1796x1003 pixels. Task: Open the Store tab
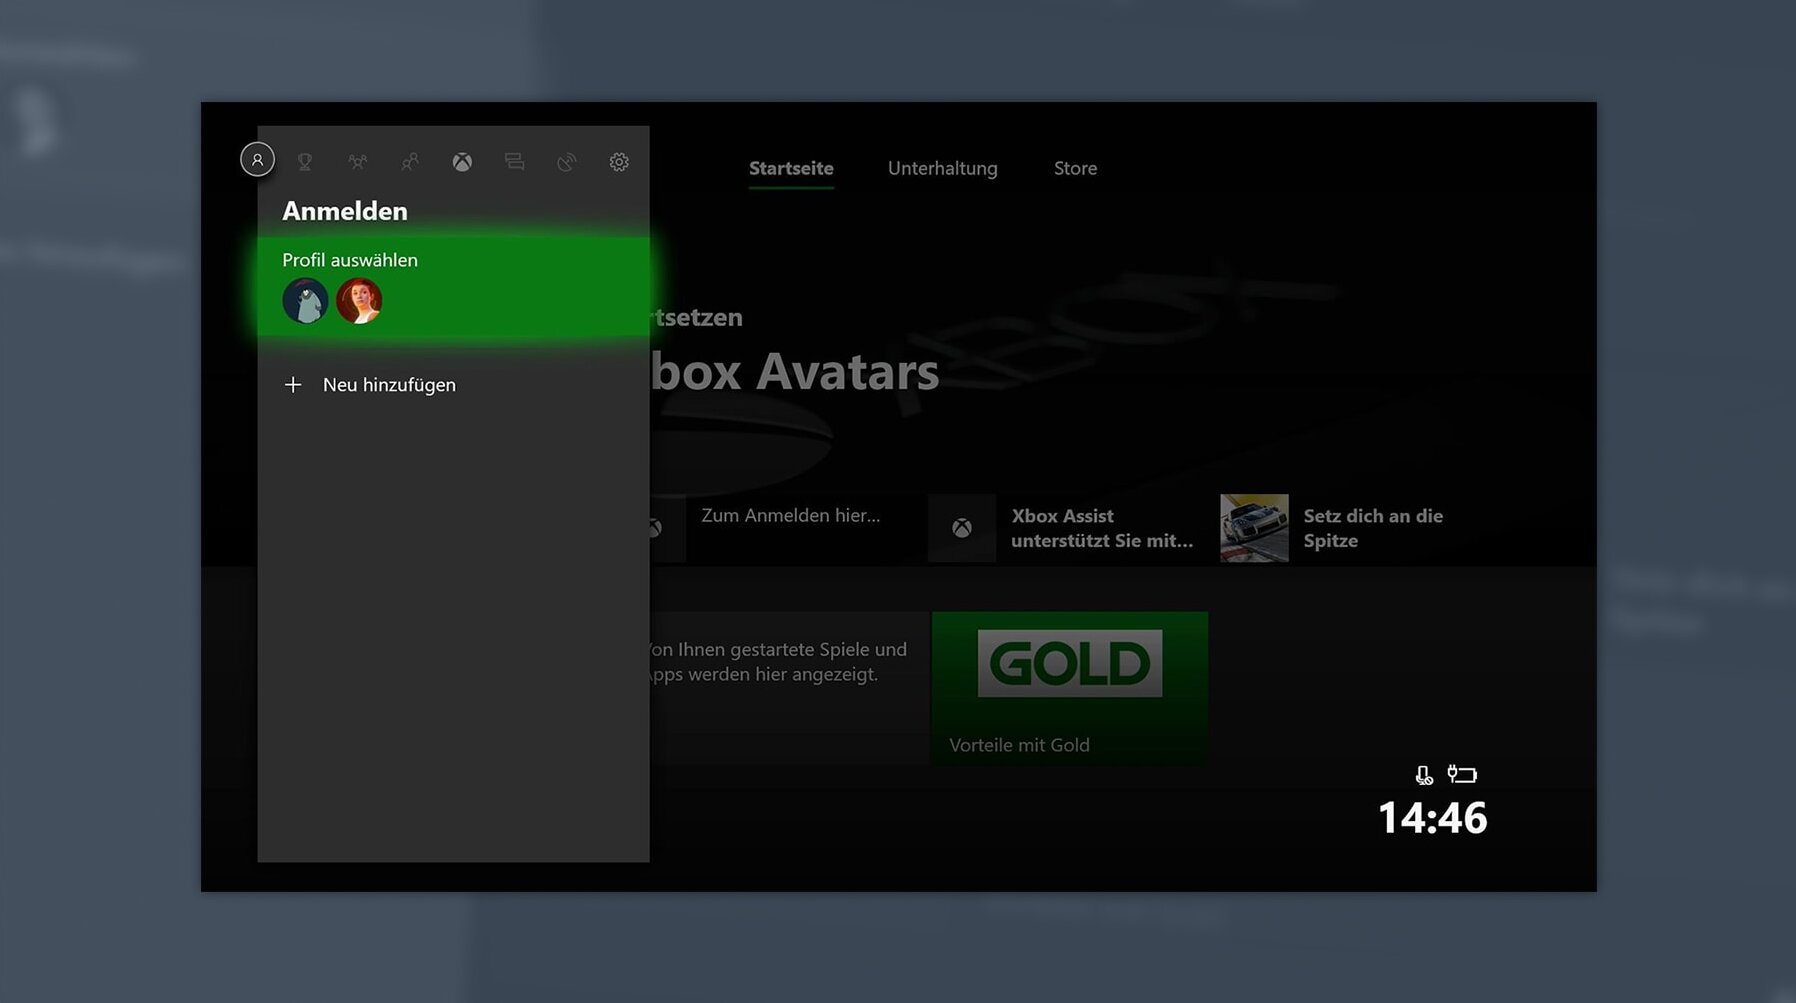tap(1075, 168)
